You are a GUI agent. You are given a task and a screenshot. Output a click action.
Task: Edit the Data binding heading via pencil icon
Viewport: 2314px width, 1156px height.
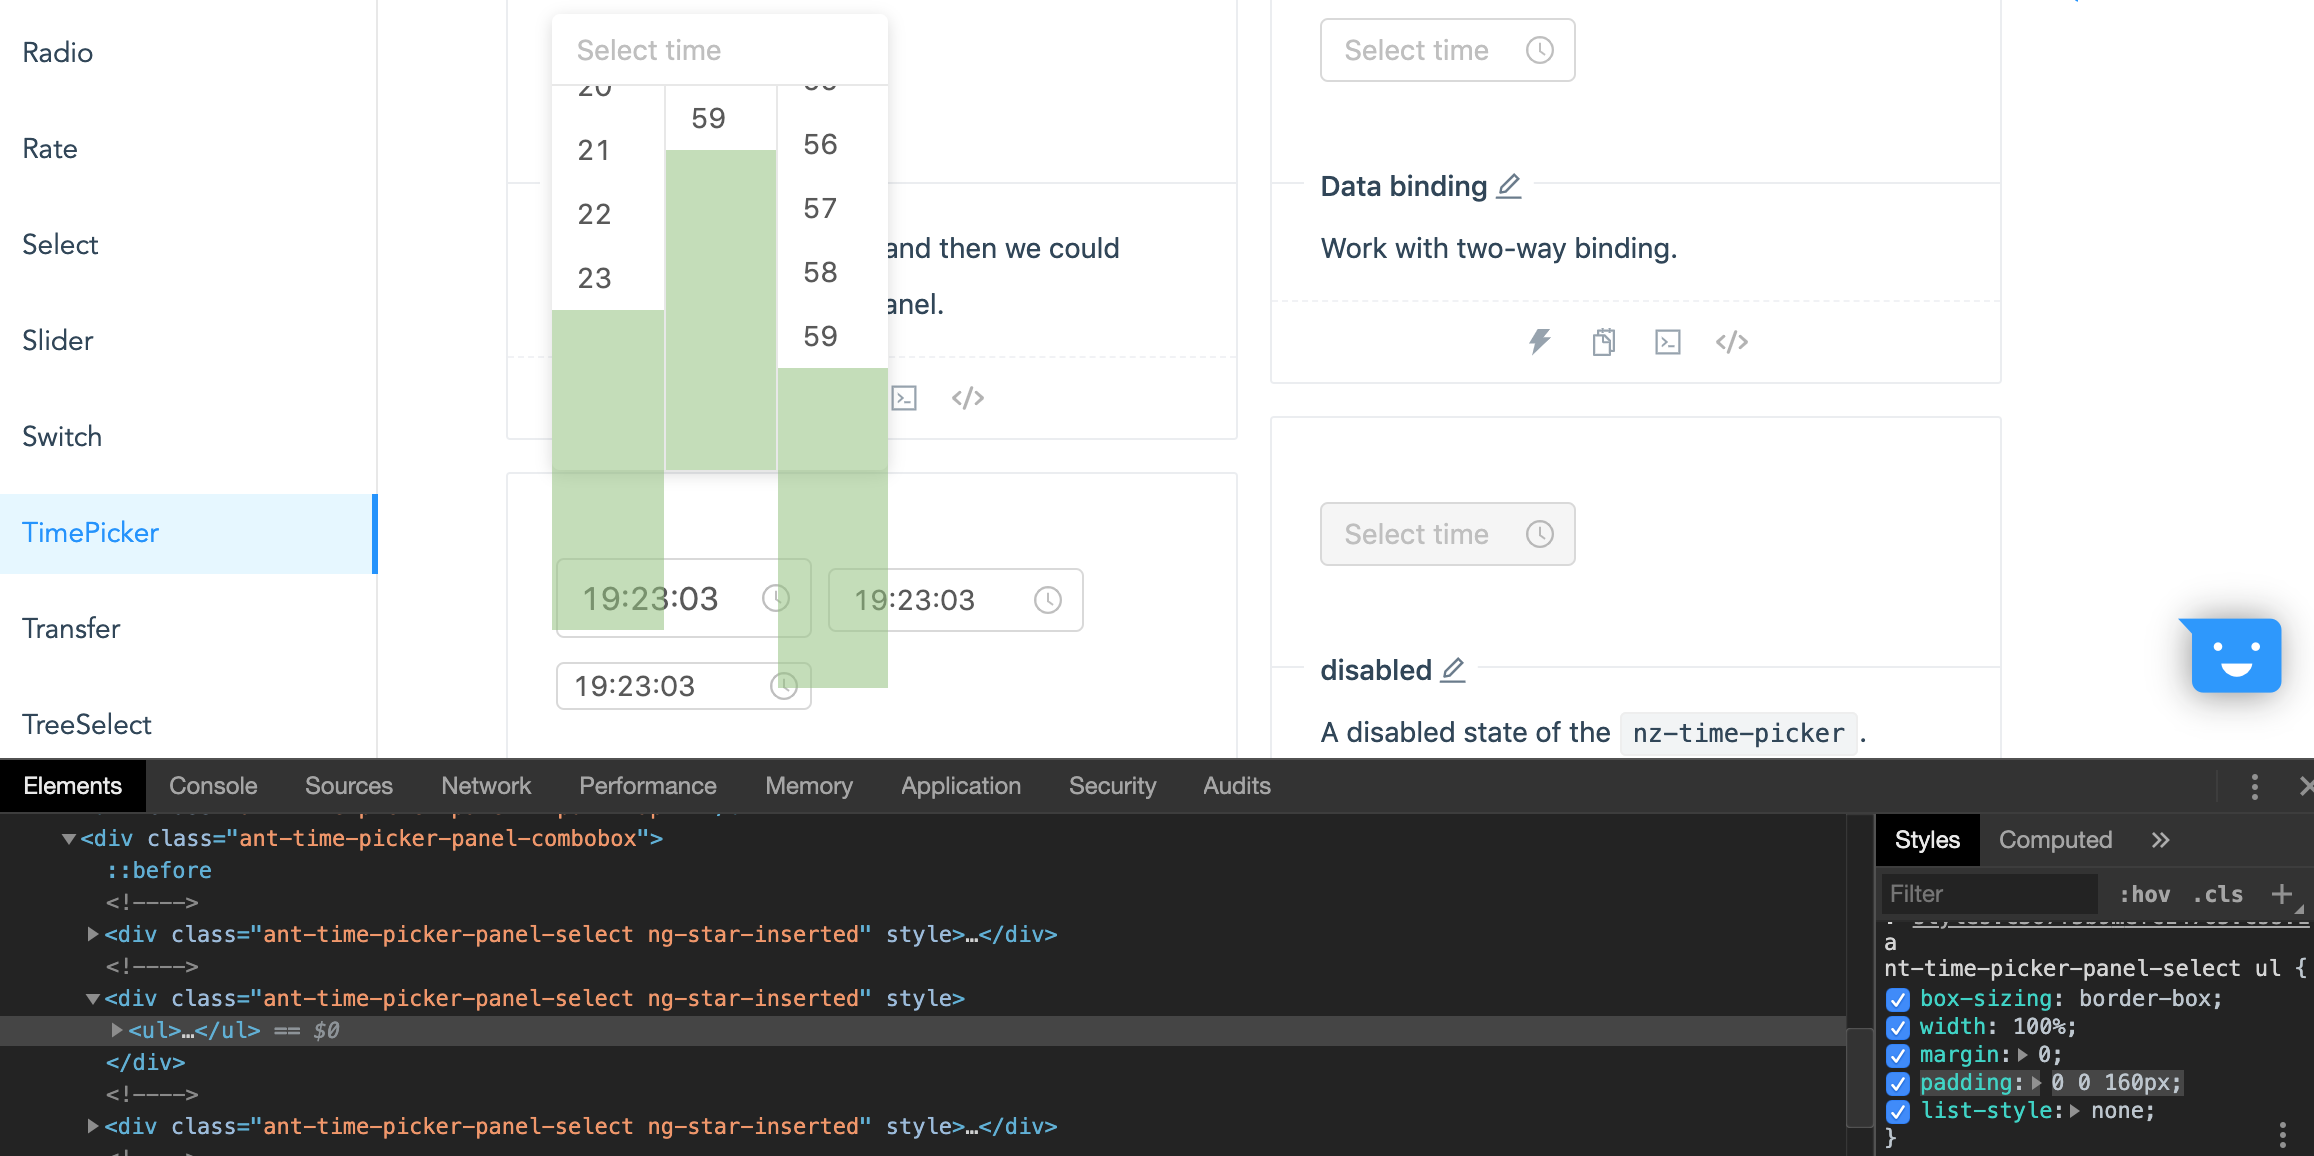(1510, 185)
